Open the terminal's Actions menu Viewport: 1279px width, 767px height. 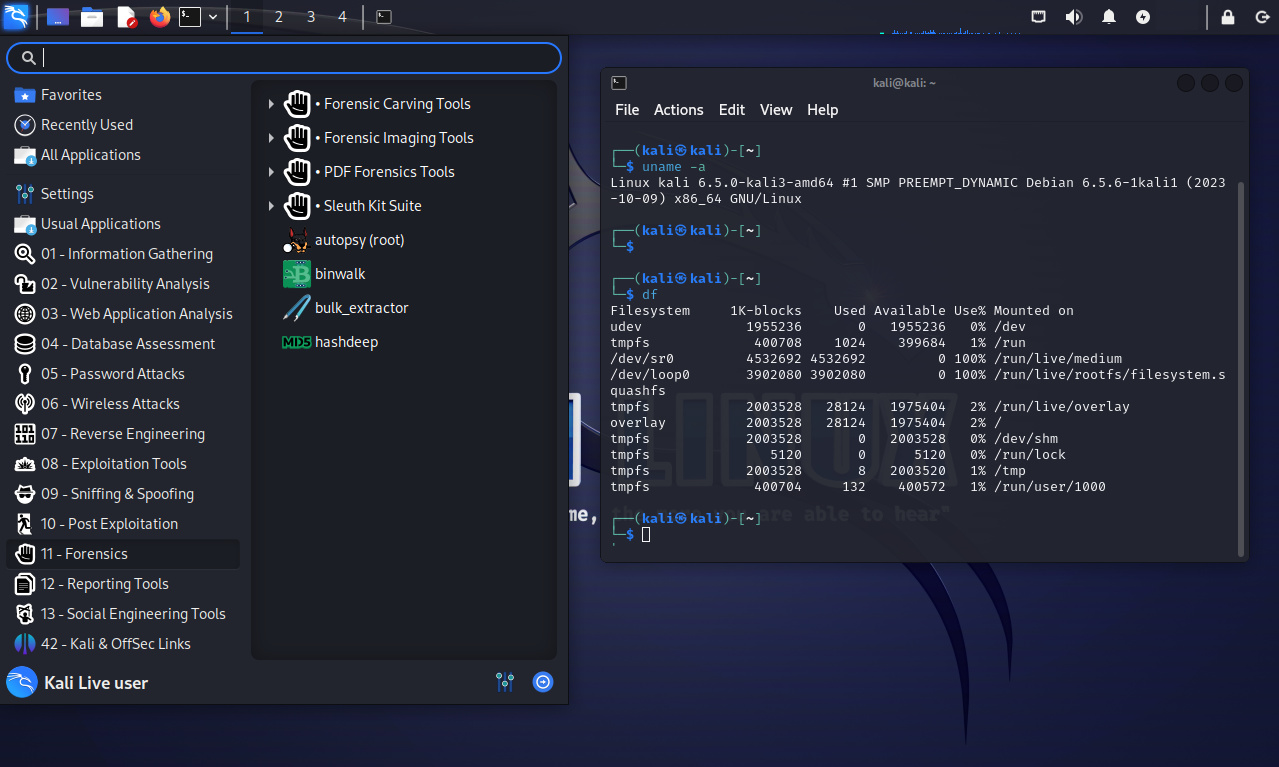click(x=678, y=110)
